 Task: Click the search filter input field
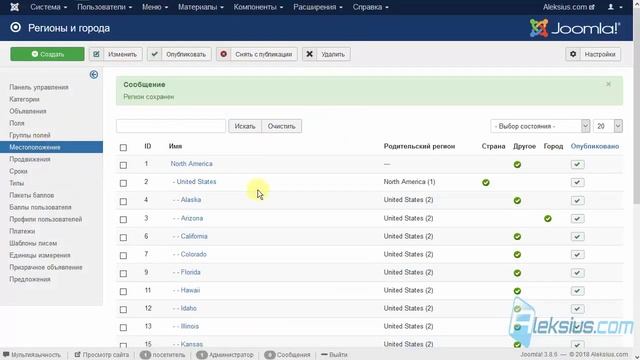point(171,126)
